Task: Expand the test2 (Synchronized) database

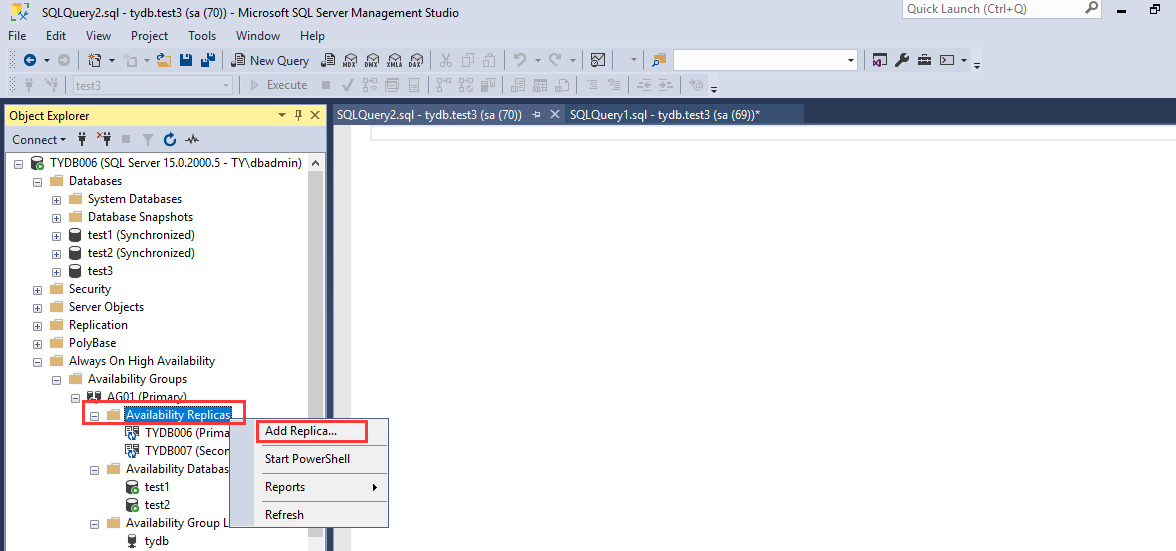Action: [56, 253]
